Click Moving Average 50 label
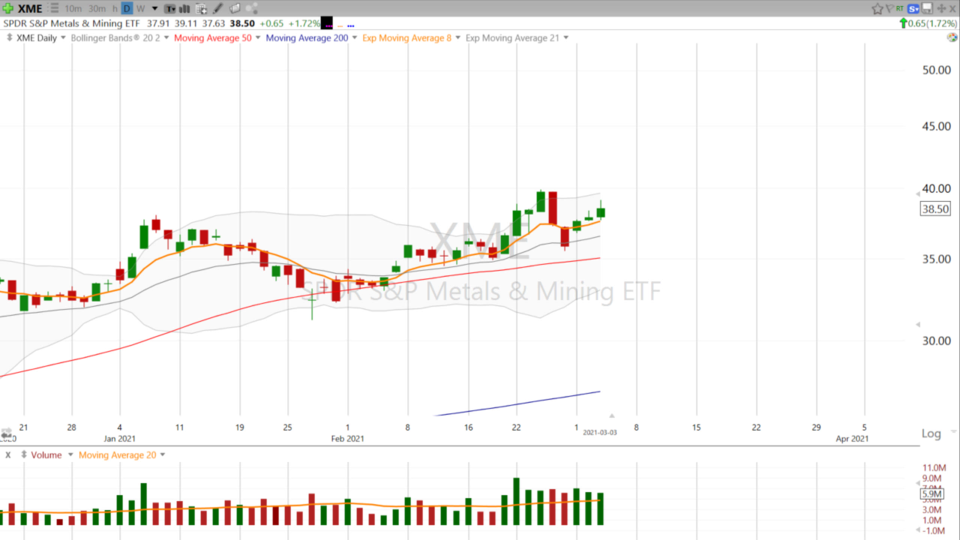 tap(212, 38)
